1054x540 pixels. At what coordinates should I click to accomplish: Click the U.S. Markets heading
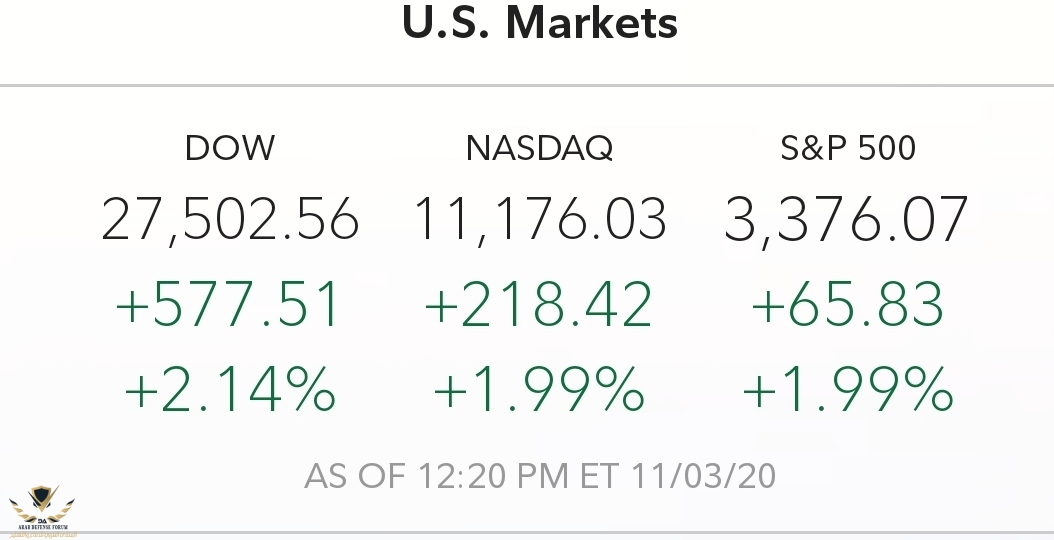point(540,23)
